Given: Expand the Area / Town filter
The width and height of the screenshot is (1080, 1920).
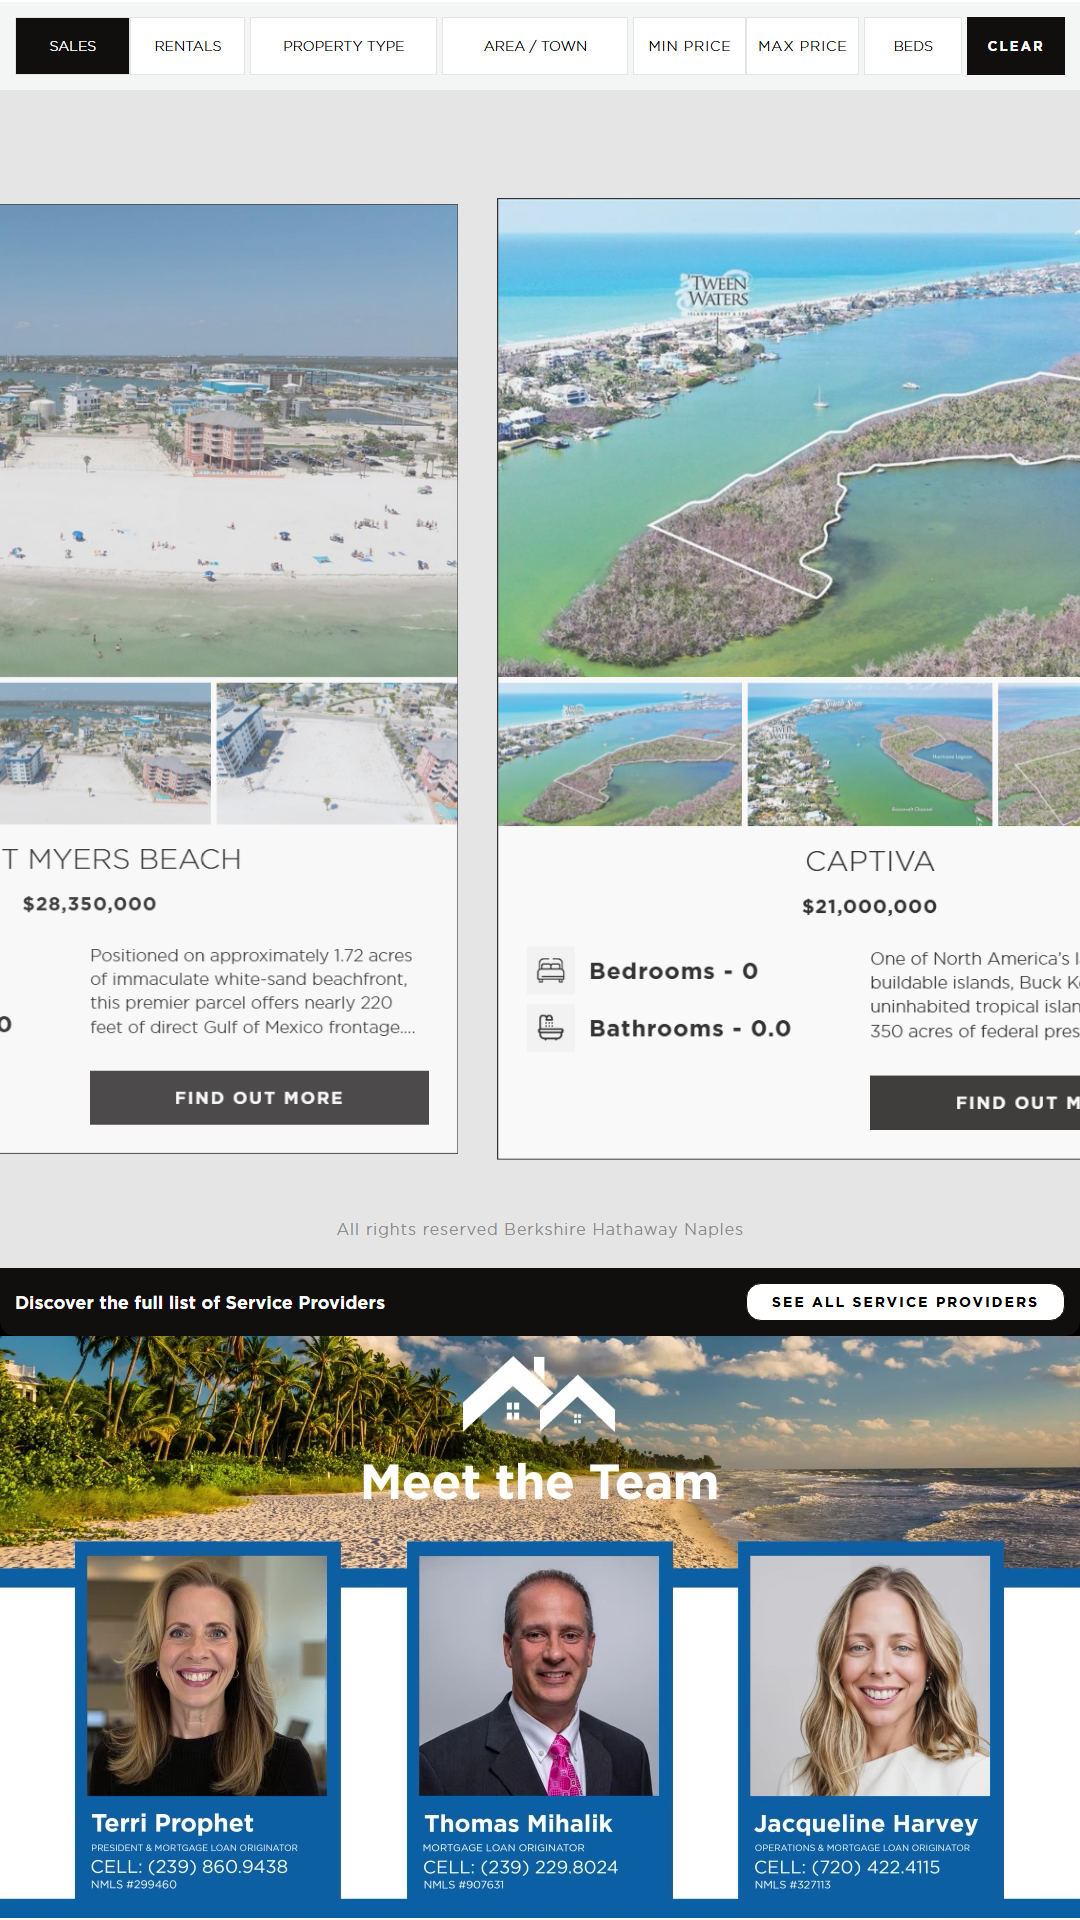Looking at the screenshot, I should point(535,46).
